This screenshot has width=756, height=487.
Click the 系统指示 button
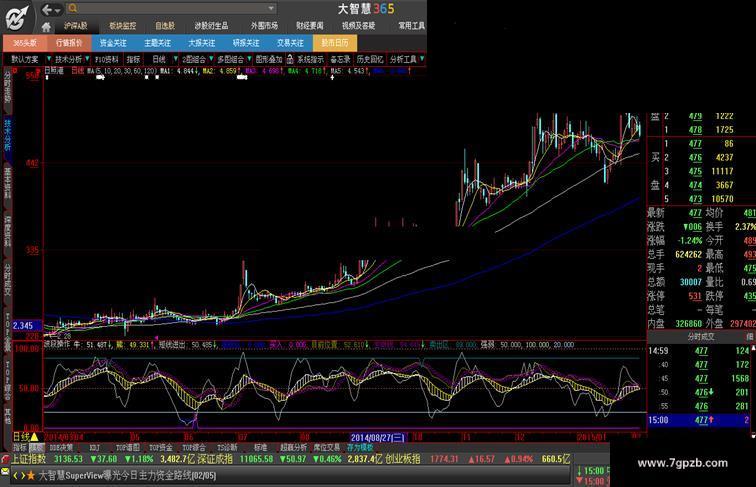[311, 59]
